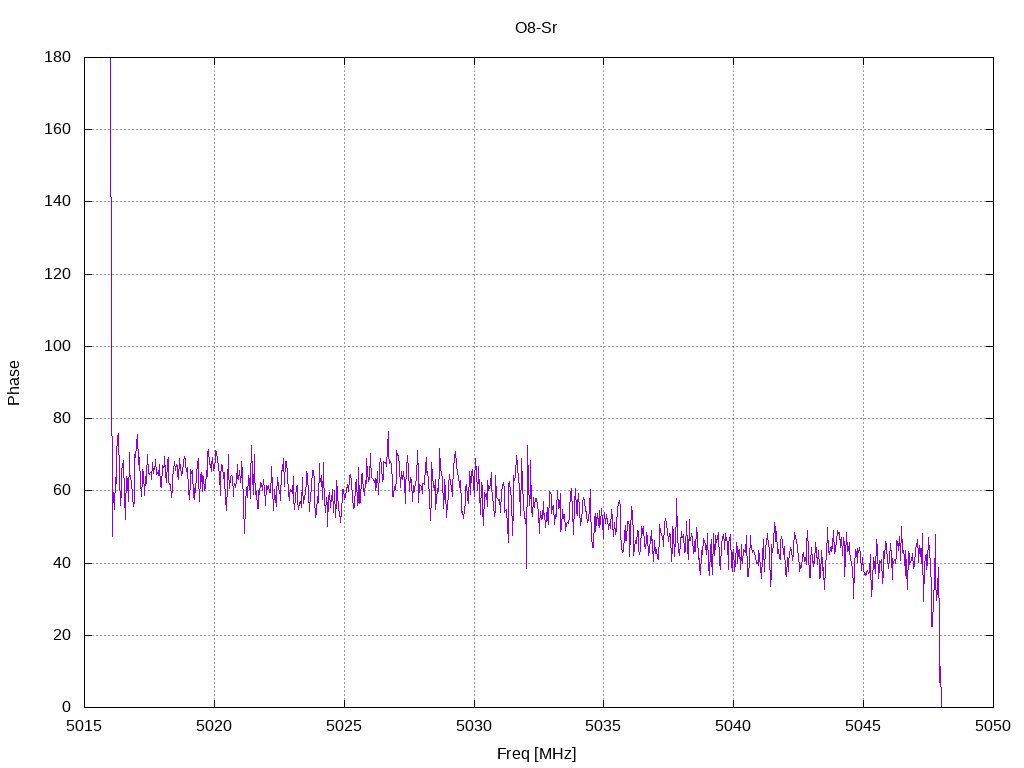Viewport: 1024px width, 768px height.
Task: Click the y-axis tick label 120
Action: click(57, 274)
